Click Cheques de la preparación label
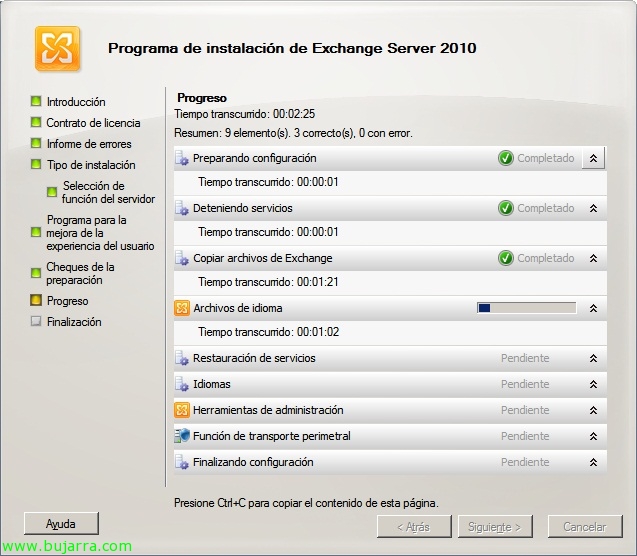This screenshot has height=556, width=637. pyautogui.click(x=80, y=273)
